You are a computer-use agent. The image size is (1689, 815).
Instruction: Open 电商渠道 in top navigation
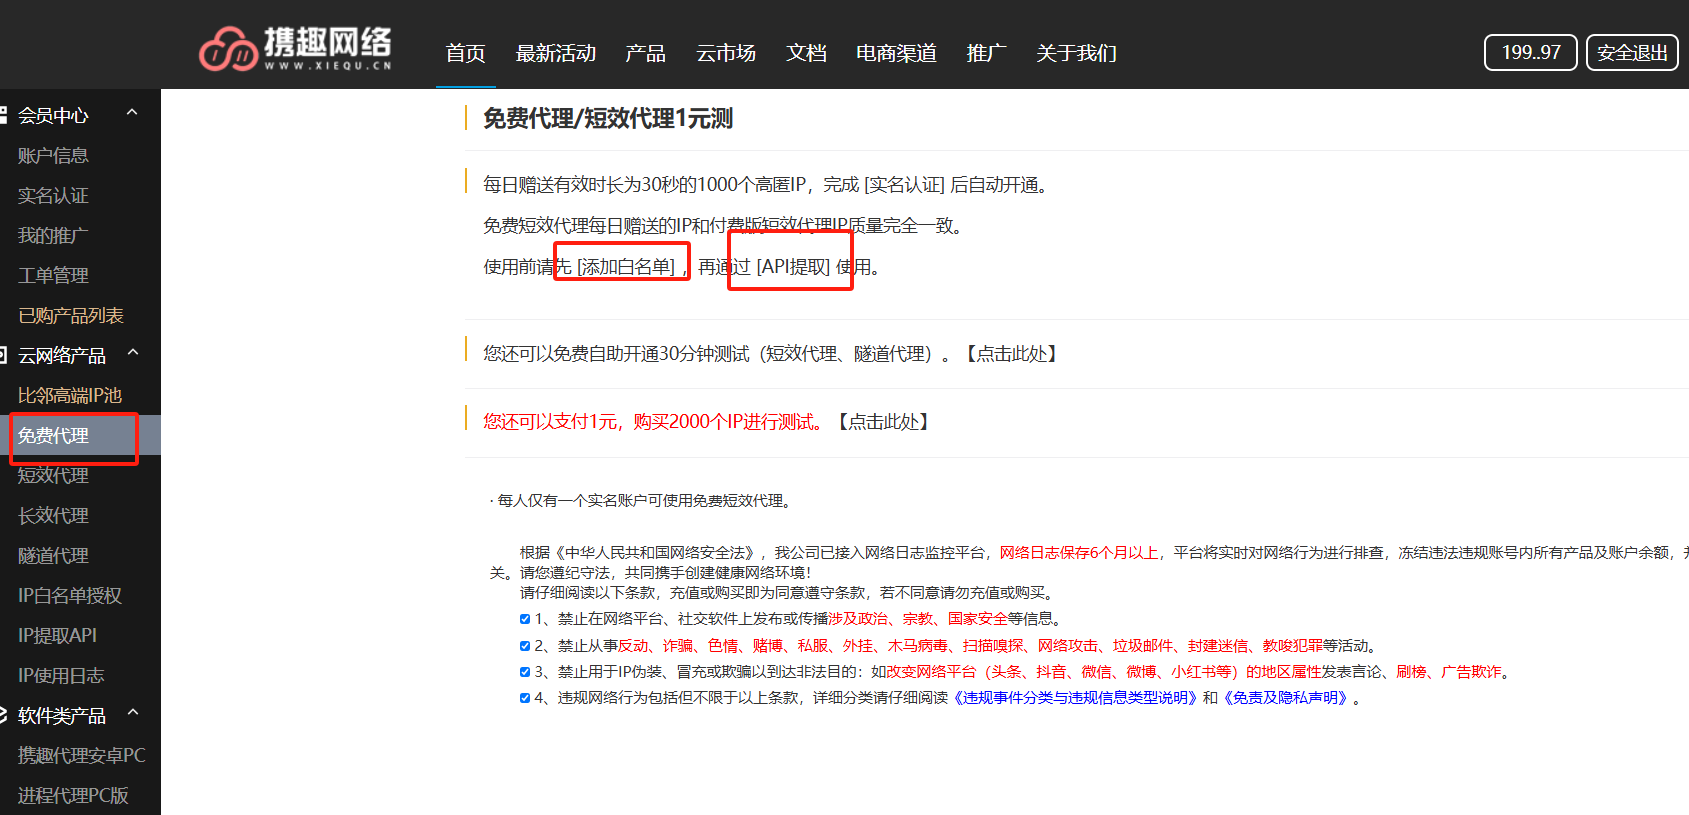[x=896, y=53]
